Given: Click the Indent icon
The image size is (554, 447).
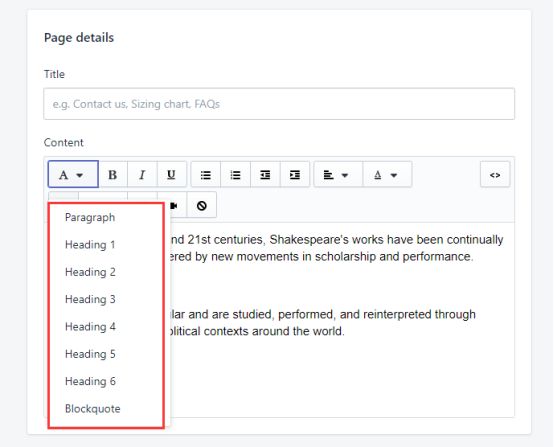Looking at the screenshot, I should (x=295, y=175).
